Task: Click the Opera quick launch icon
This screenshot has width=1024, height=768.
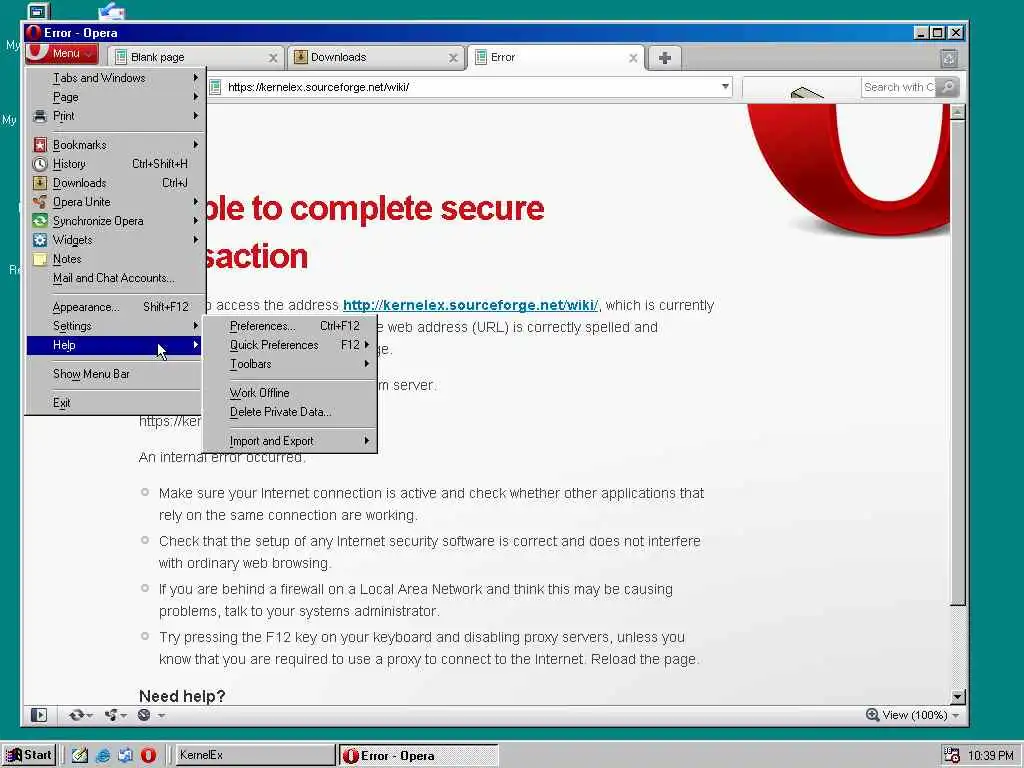Action: [x=149, y=756]
